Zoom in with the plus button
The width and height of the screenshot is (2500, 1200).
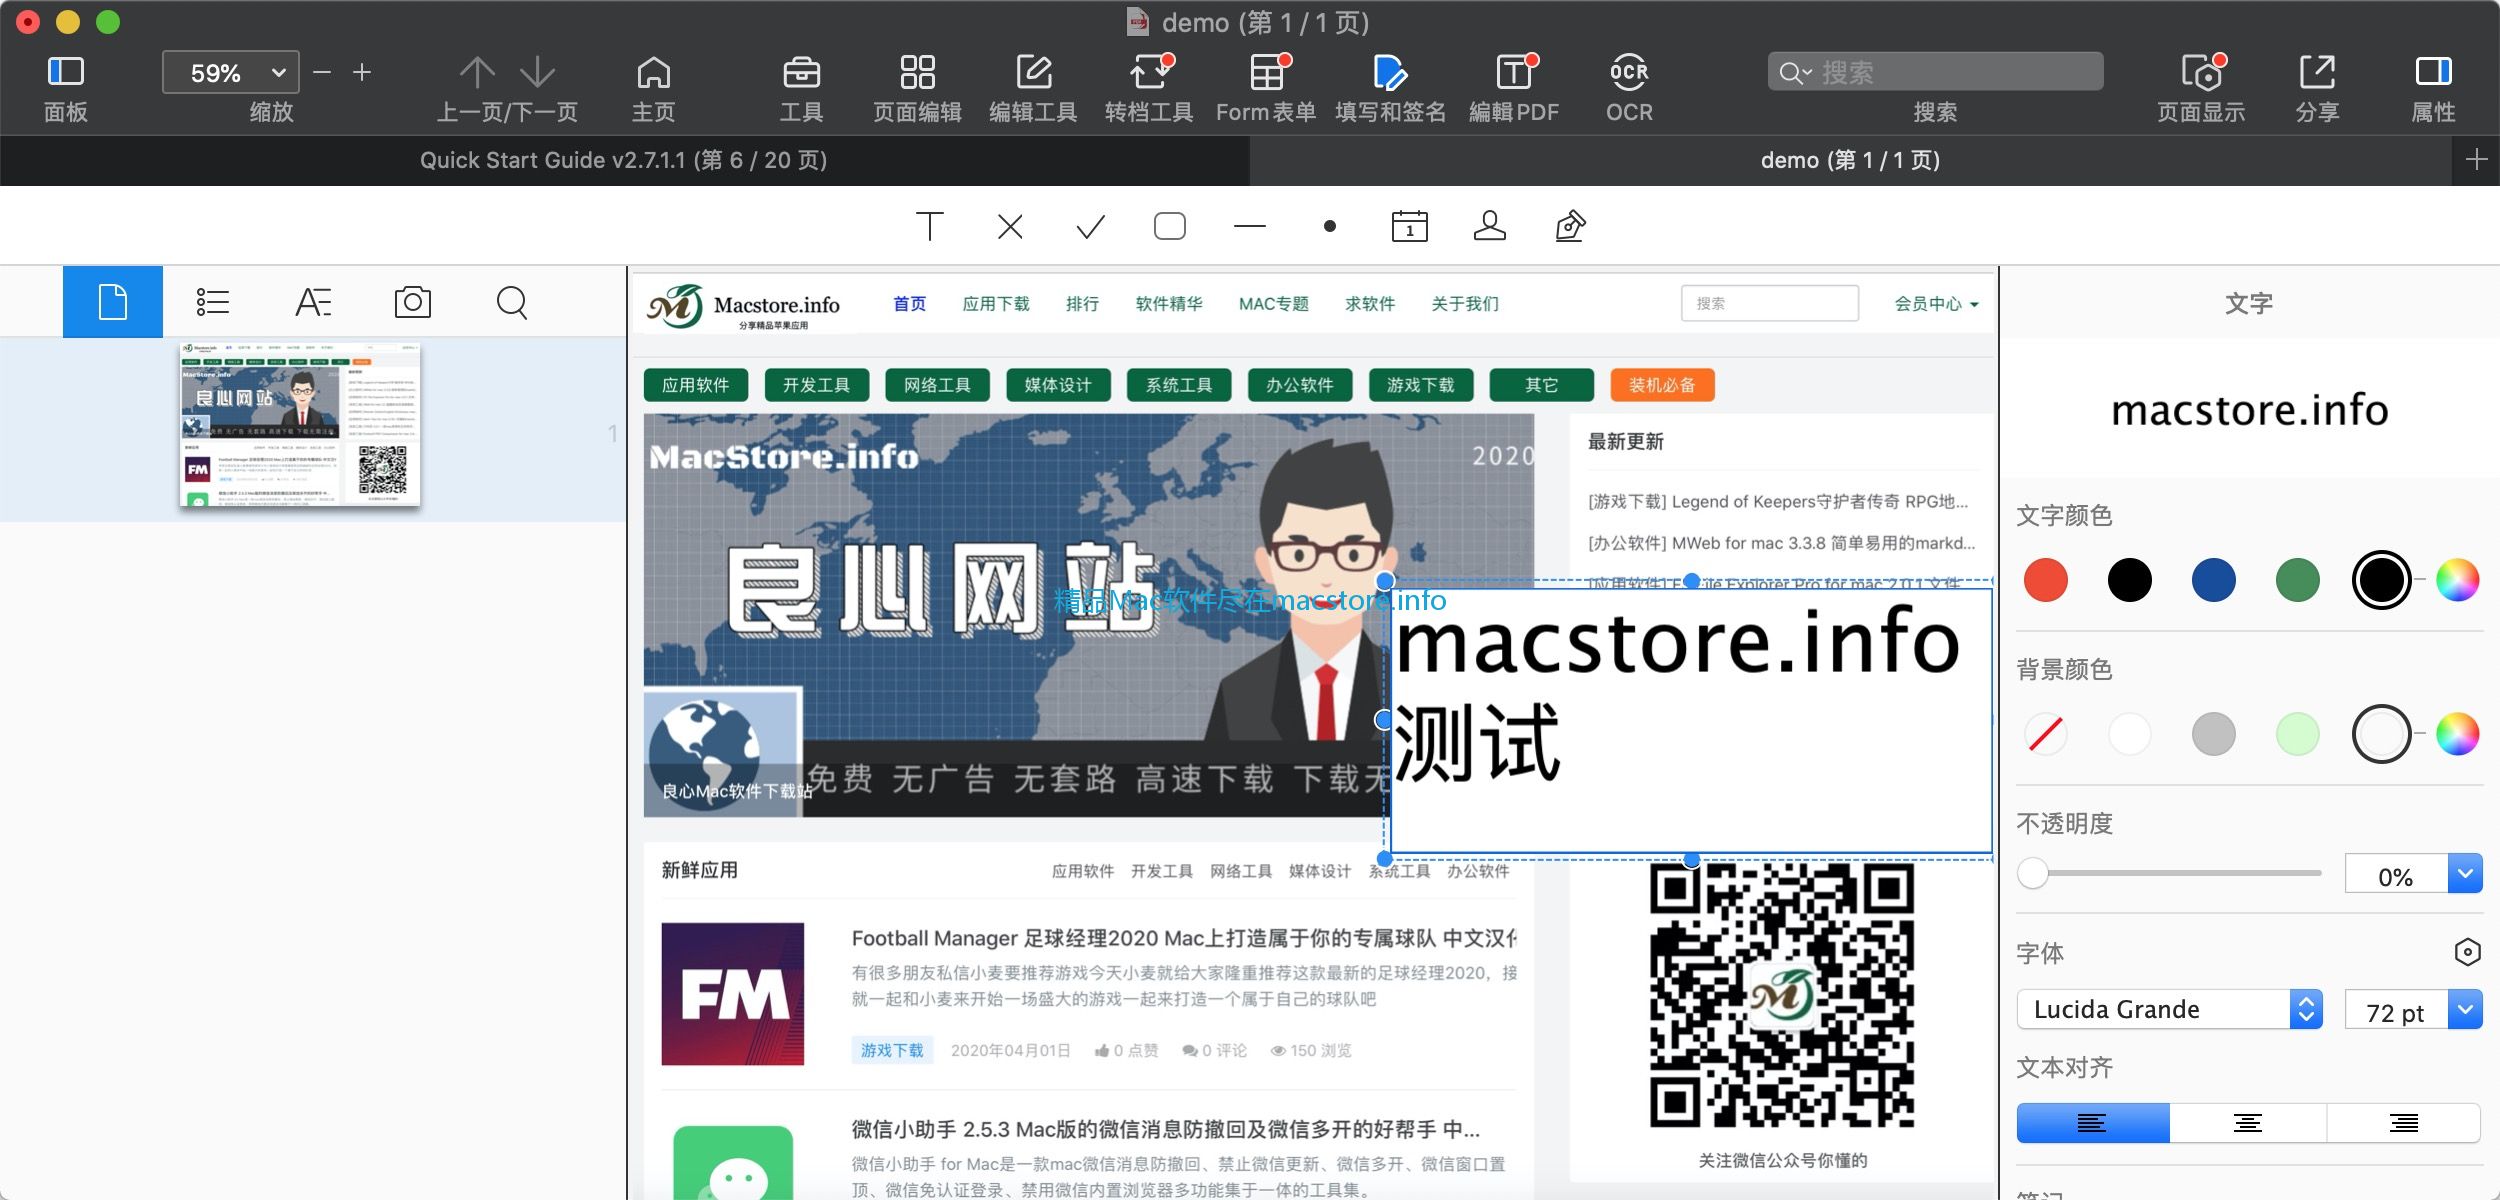(362, 72)
